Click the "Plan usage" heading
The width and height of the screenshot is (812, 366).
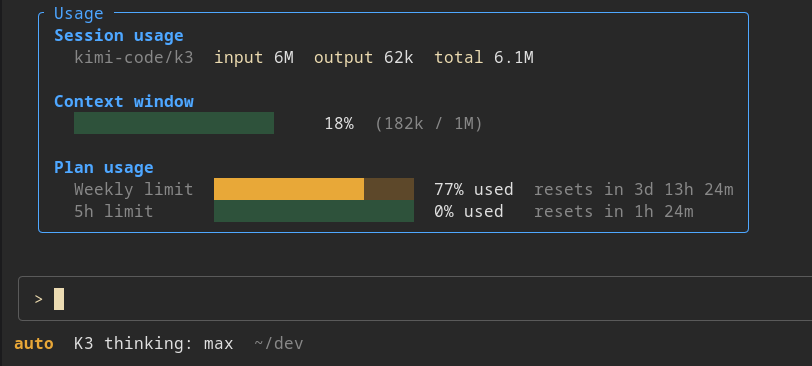(104, 167)
